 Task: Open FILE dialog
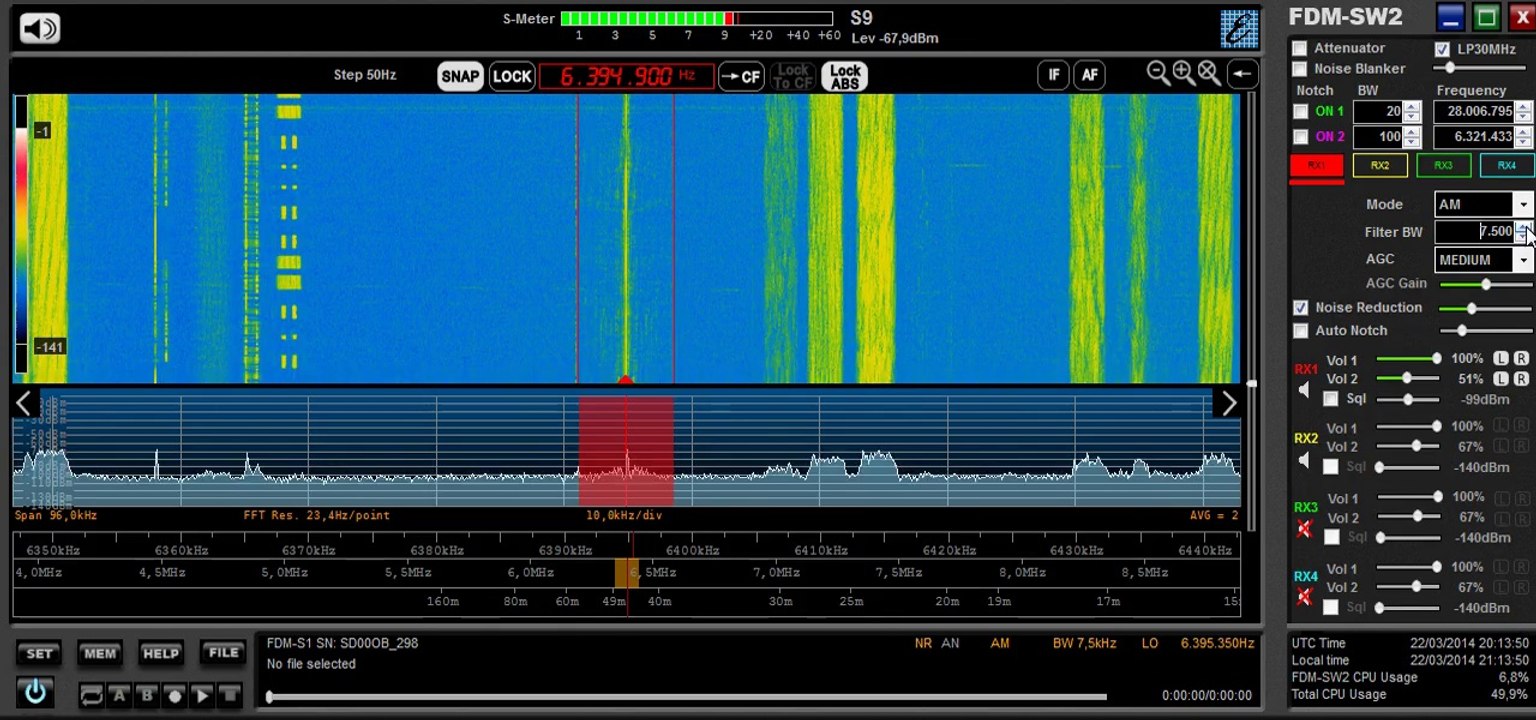tap(223, 653)
